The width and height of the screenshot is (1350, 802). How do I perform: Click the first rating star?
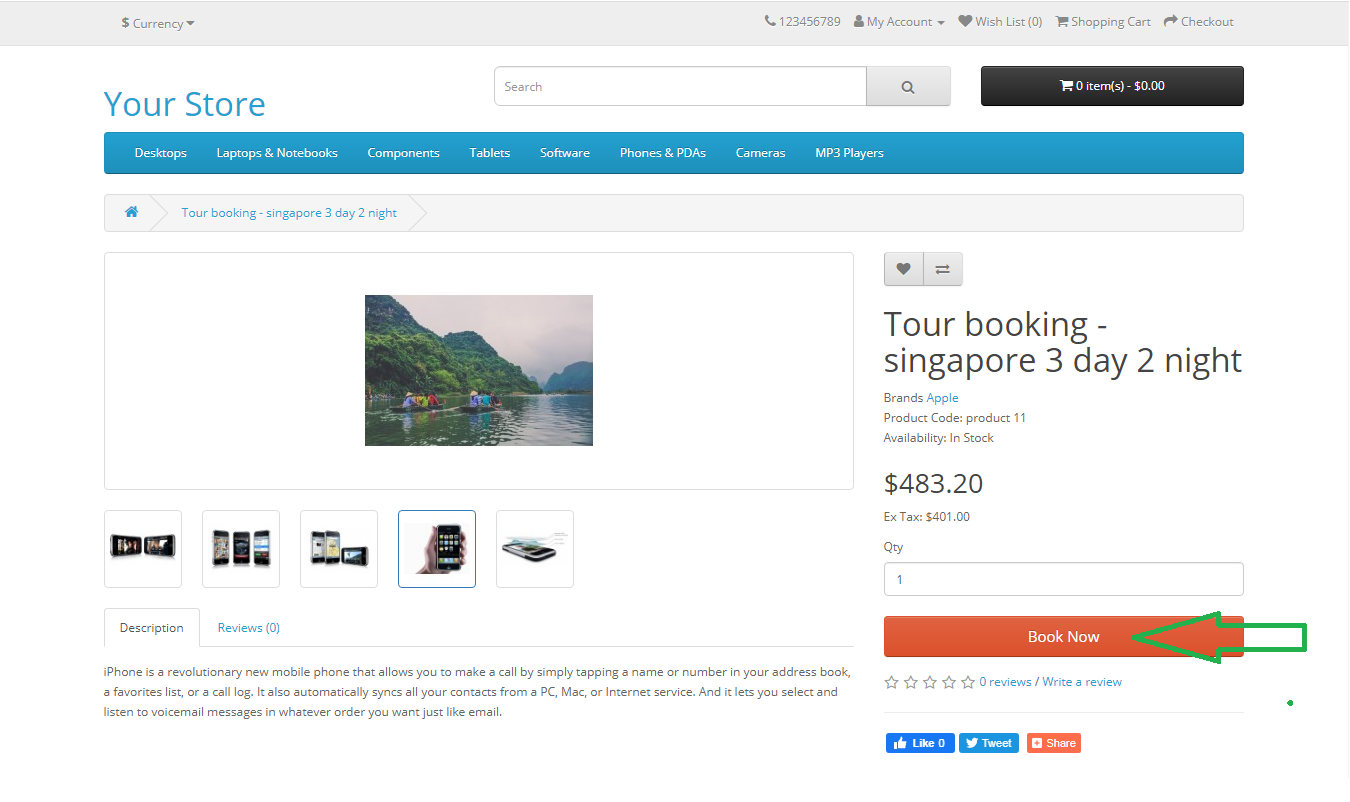pos(892,682)
